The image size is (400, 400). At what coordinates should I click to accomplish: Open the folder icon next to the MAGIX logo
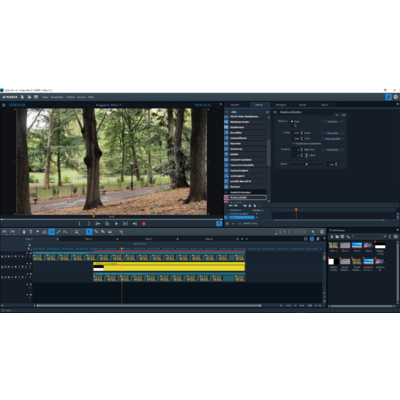click(29, 97)
